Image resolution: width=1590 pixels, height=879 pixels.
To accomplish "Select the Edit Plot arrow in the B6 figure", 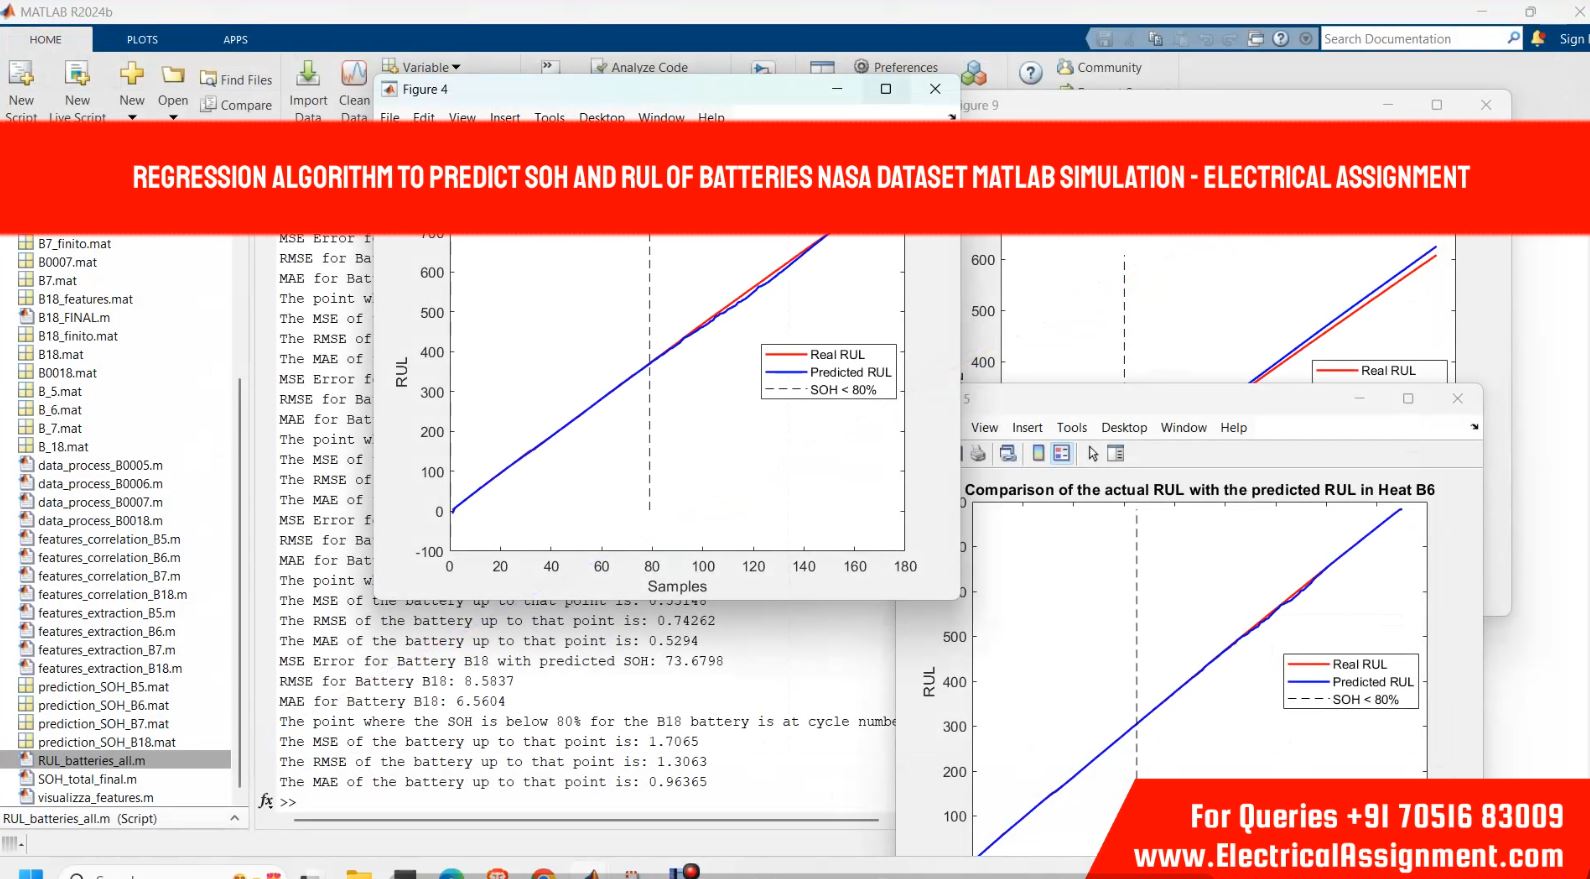I will (x=1093, y=453).
